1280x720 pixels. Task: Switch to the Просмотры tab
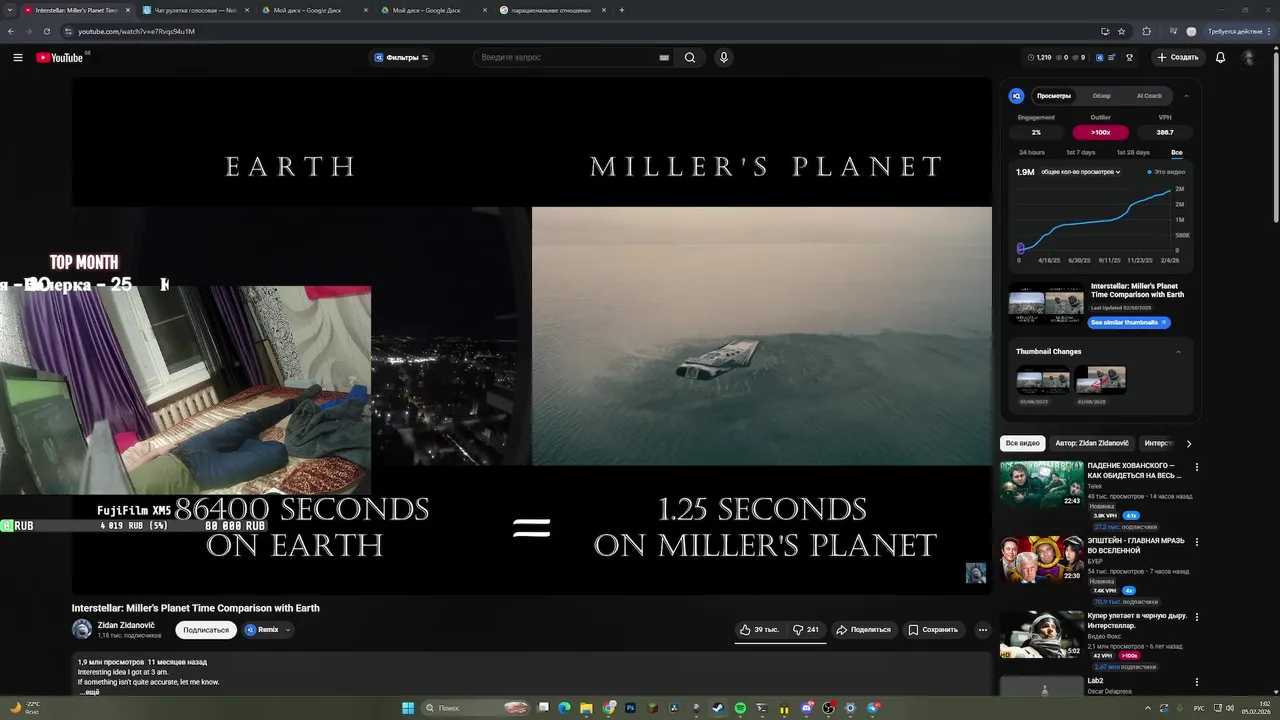coord(1054,96)
